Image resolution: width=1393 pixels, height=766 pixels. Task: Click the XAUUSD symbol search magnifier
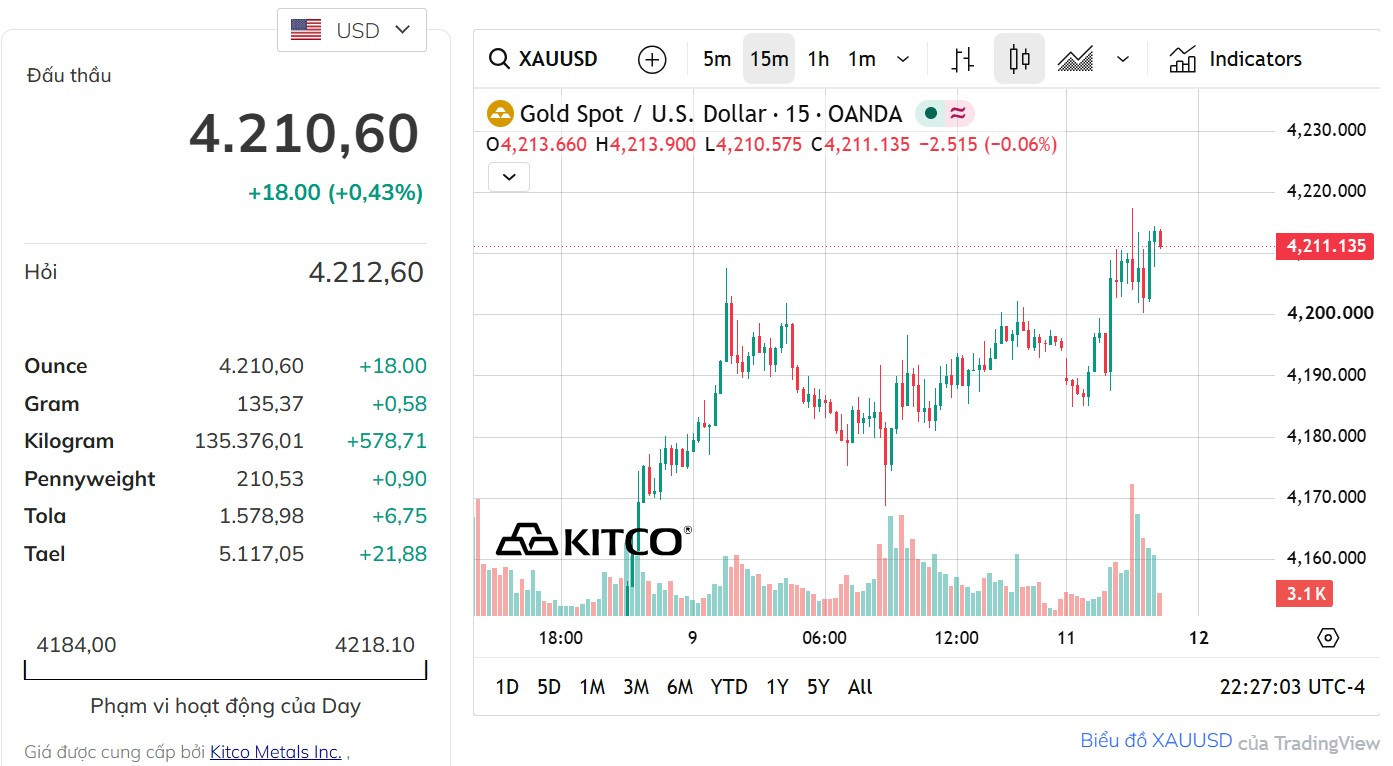pyautogui.click(x=499, y=59)
